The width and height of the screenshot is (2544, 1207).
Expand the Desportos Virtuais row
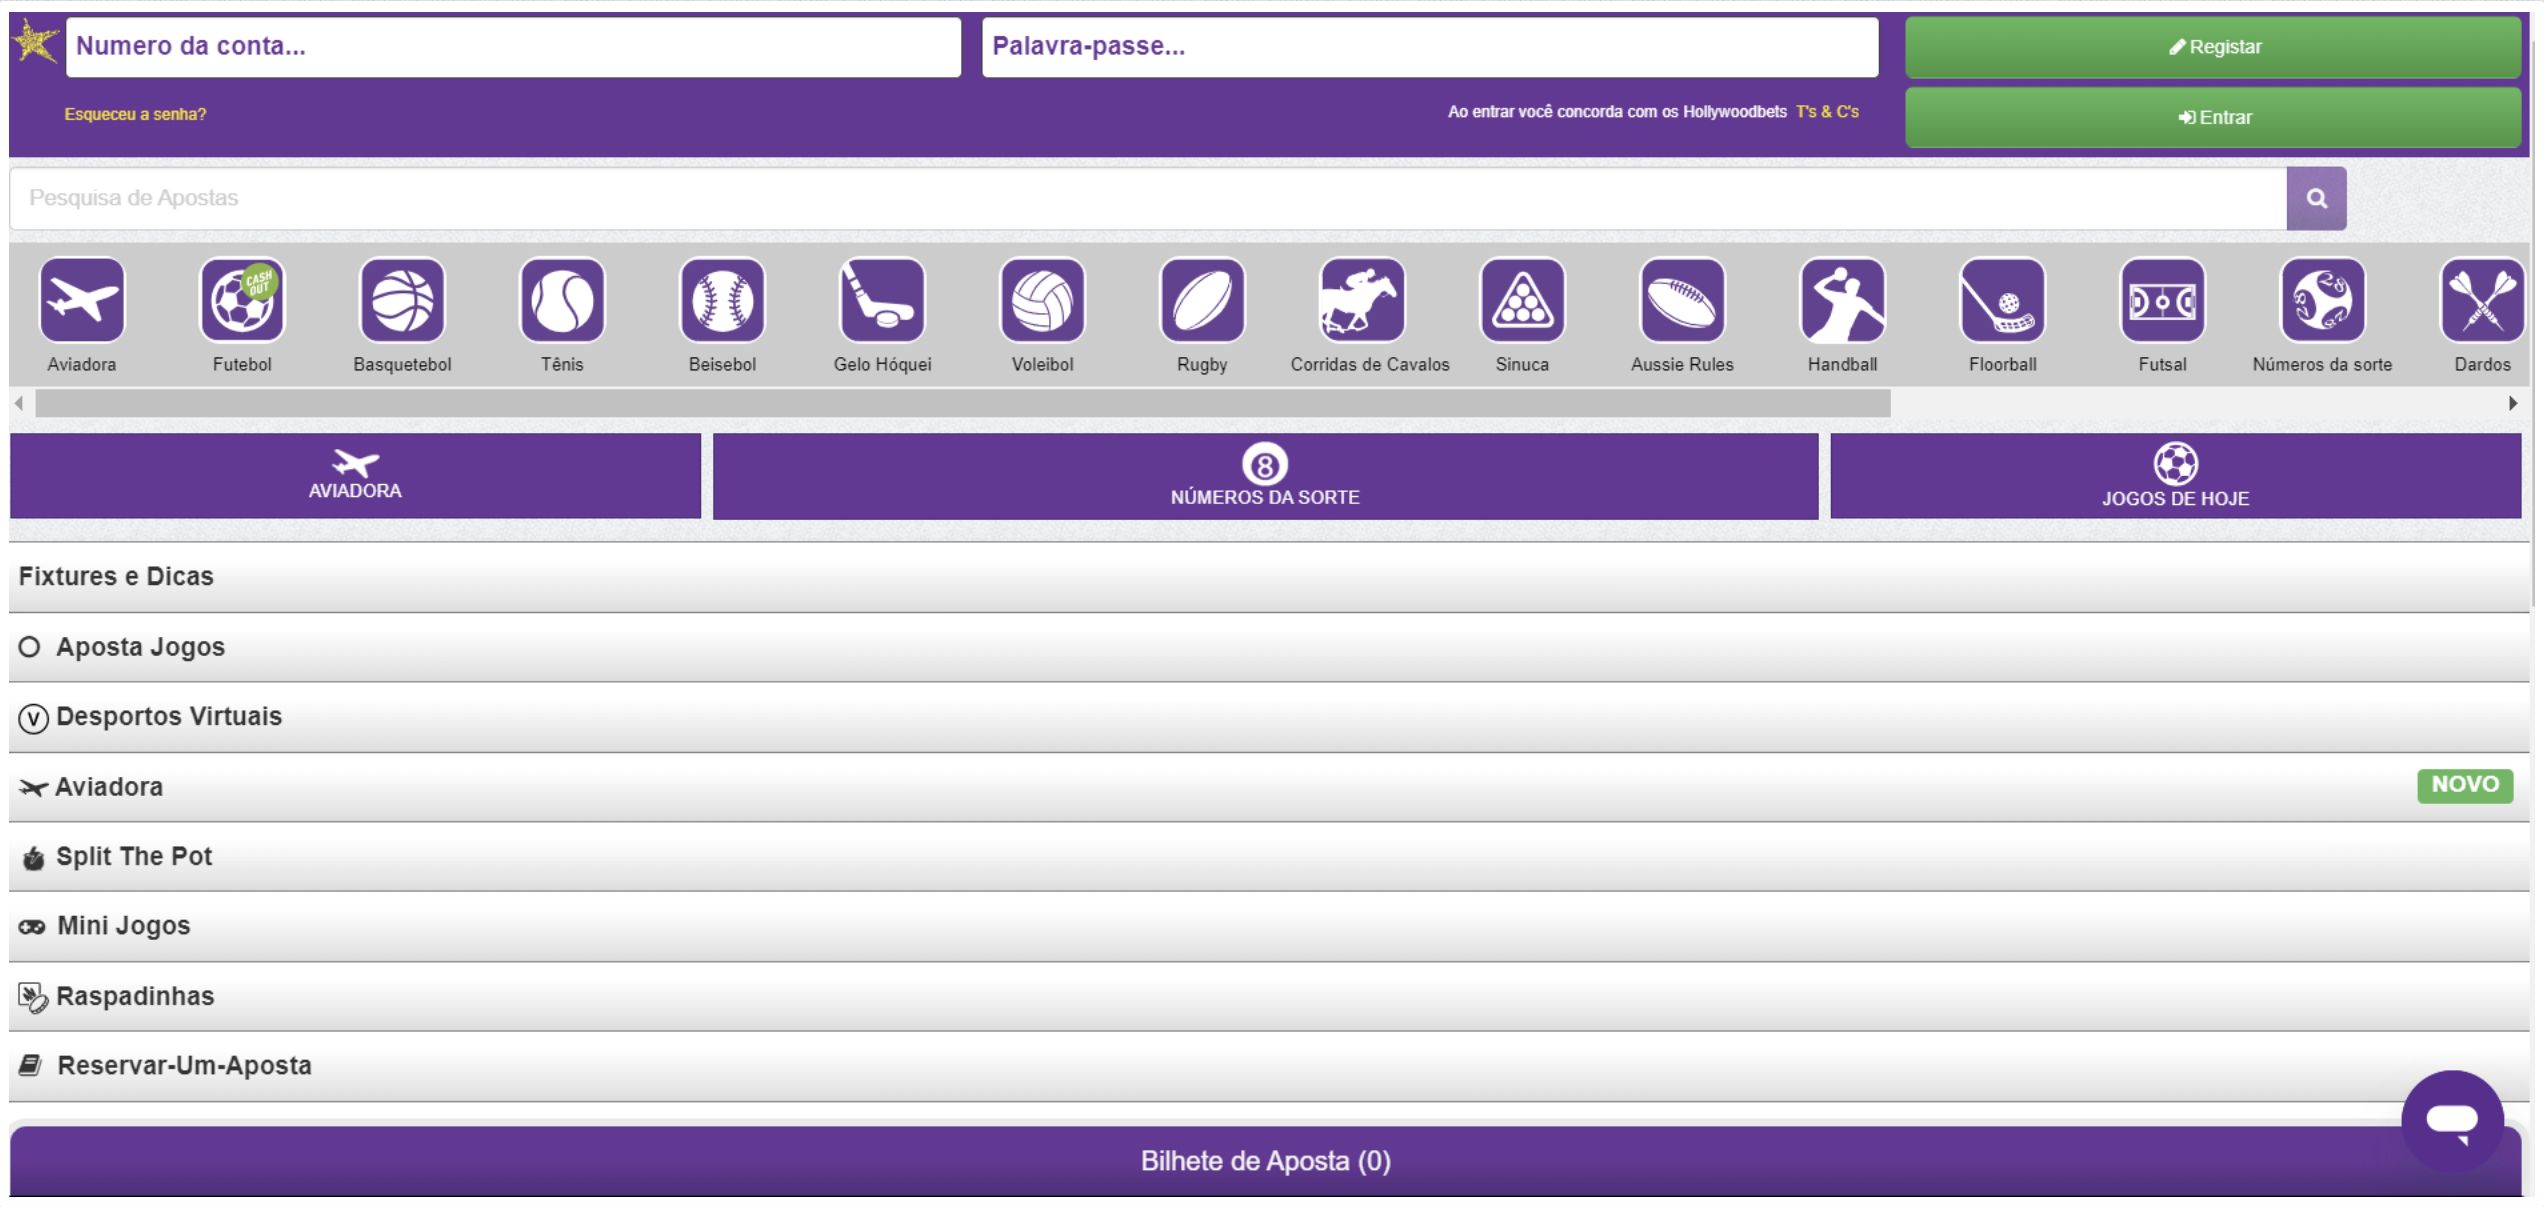click(x=1269, y=717)
